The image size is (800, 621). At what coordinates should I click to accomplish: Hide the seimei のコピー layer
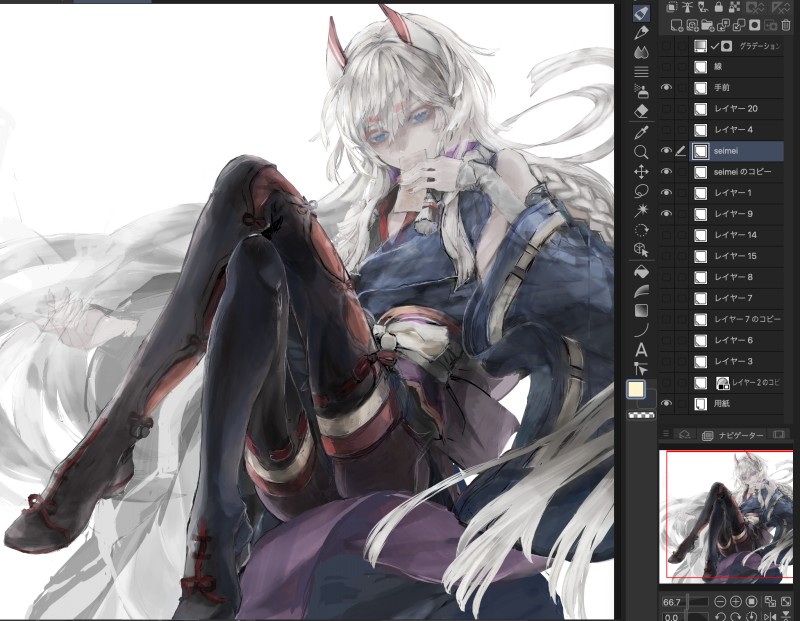point(666,171)
